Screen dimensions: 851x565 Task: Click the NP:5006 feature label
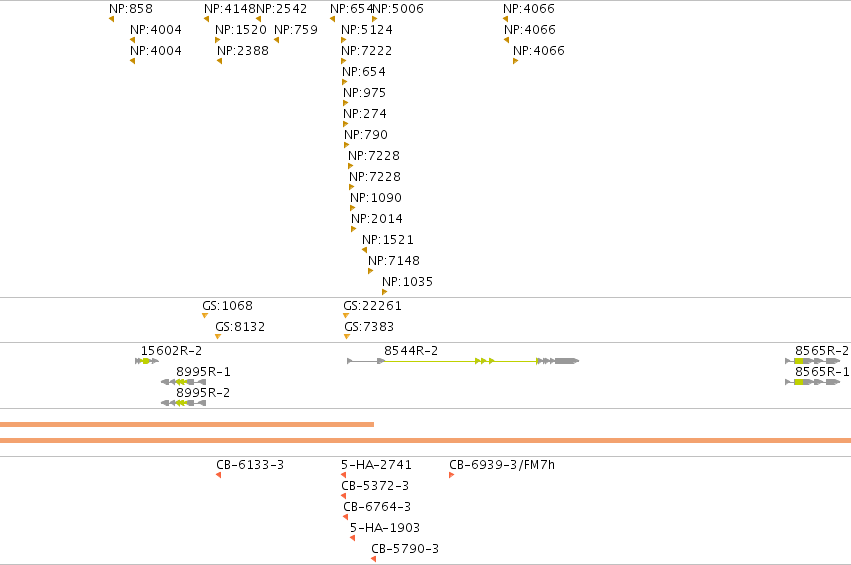(x=398, y=9)
